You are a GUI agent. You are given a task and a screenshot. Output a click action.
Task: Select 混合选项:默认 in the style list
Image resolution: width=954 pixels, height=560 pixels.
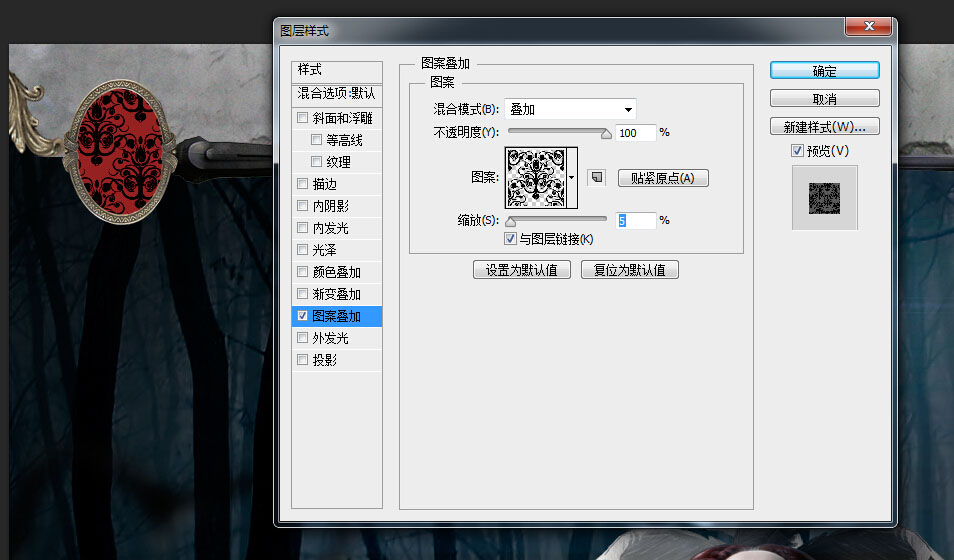click(x=336, y=94)
